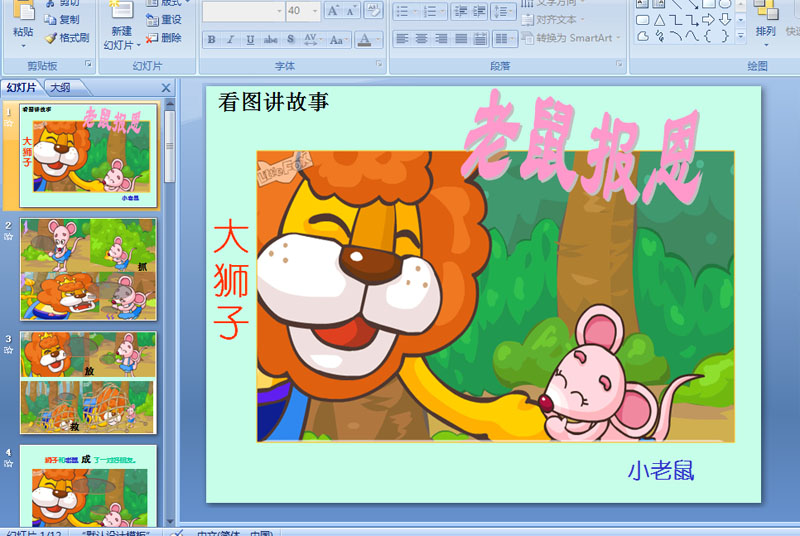This screenshot has height=536, width=800.
Task: Center-align the paragraph text
Action: coord(421,39)
